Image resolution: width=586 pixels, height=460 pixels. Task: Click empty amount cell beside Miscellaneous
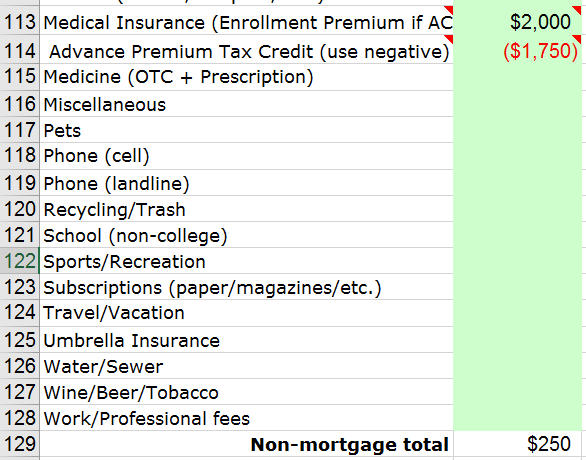(518, 104)
